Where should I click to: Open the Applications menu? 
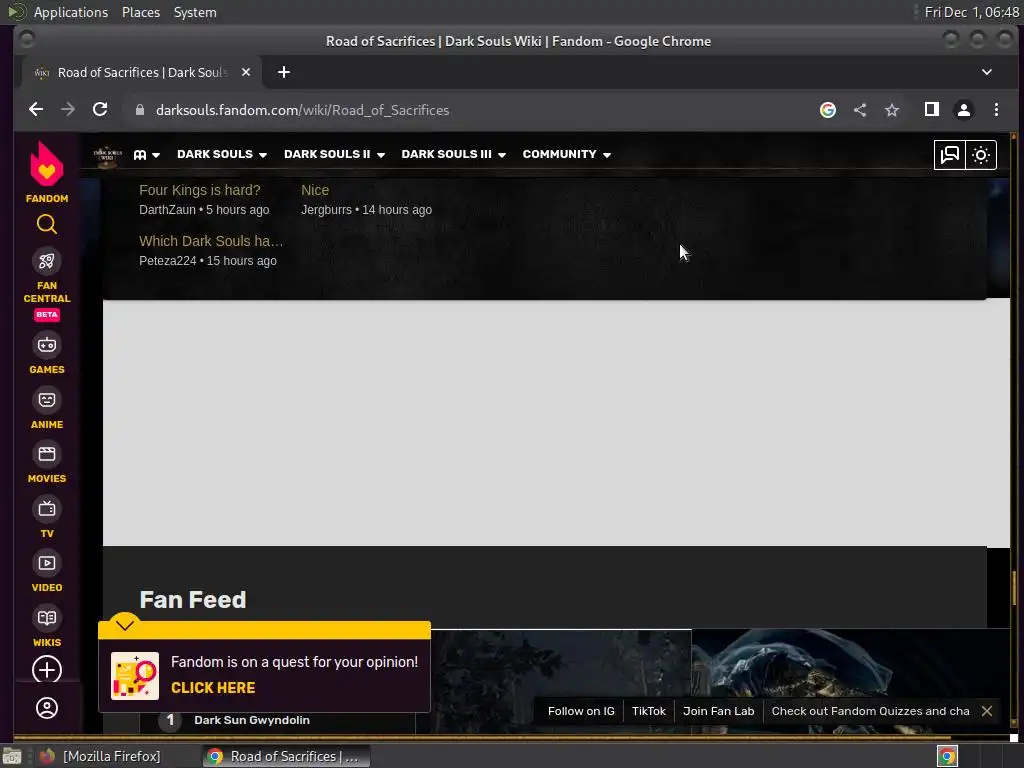(71, 12)
